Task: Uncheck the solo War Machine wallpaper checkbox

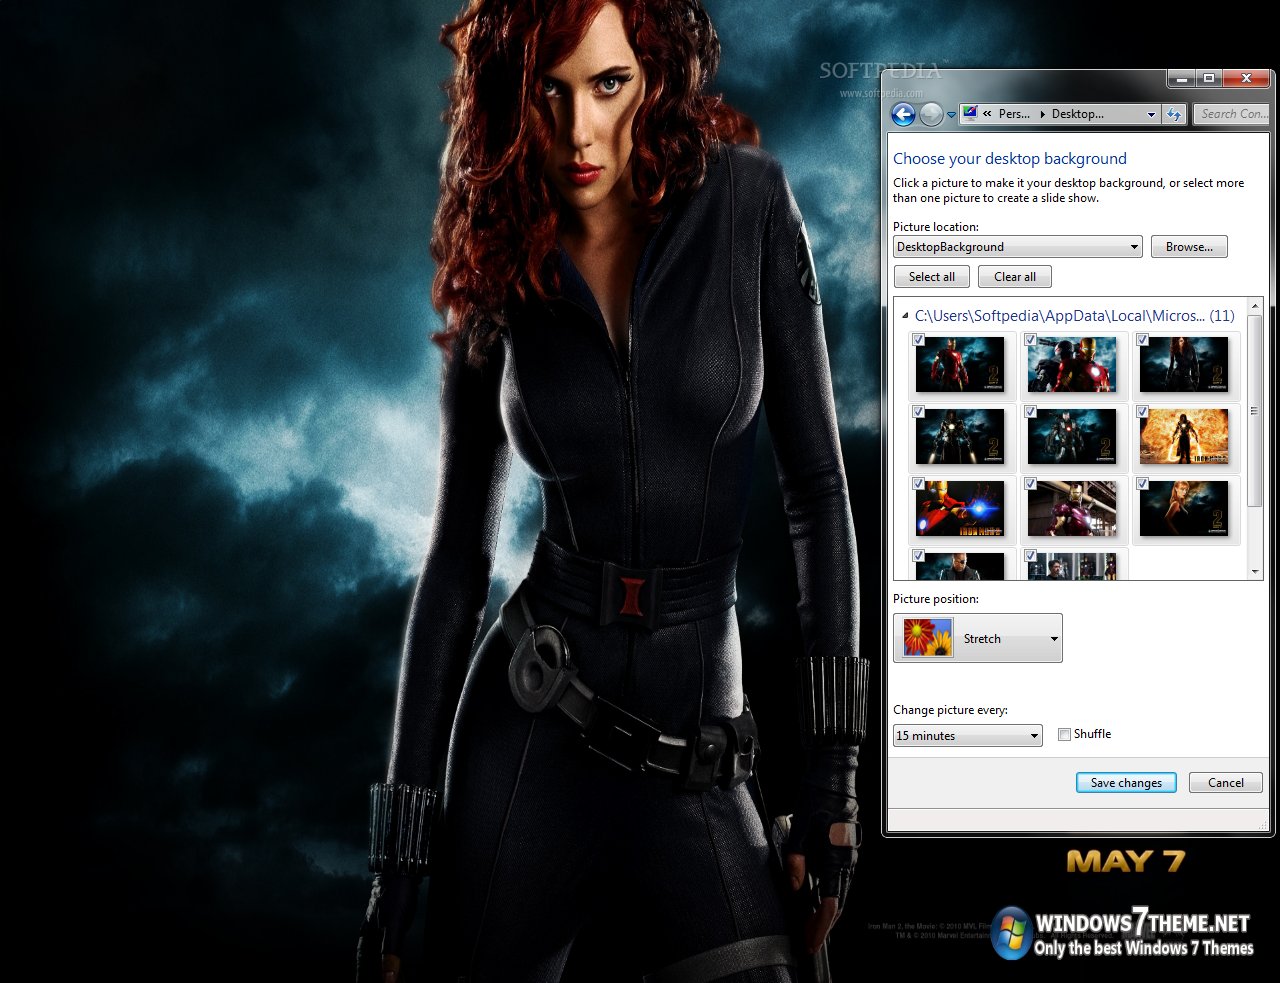Action: [x=1030, y=412]
